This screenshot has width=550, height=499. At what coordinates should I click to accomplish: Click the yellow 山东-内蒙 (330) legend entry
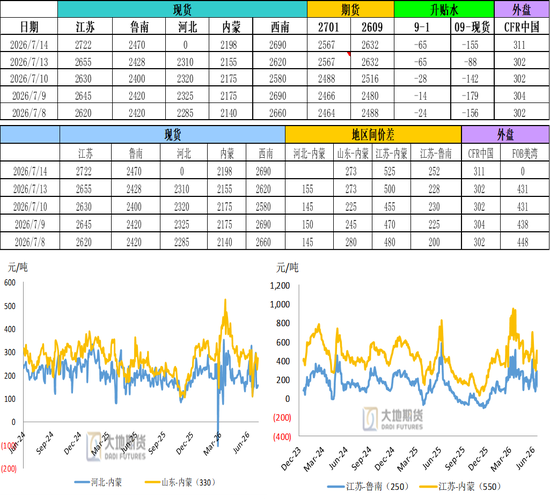pos(180,483)
